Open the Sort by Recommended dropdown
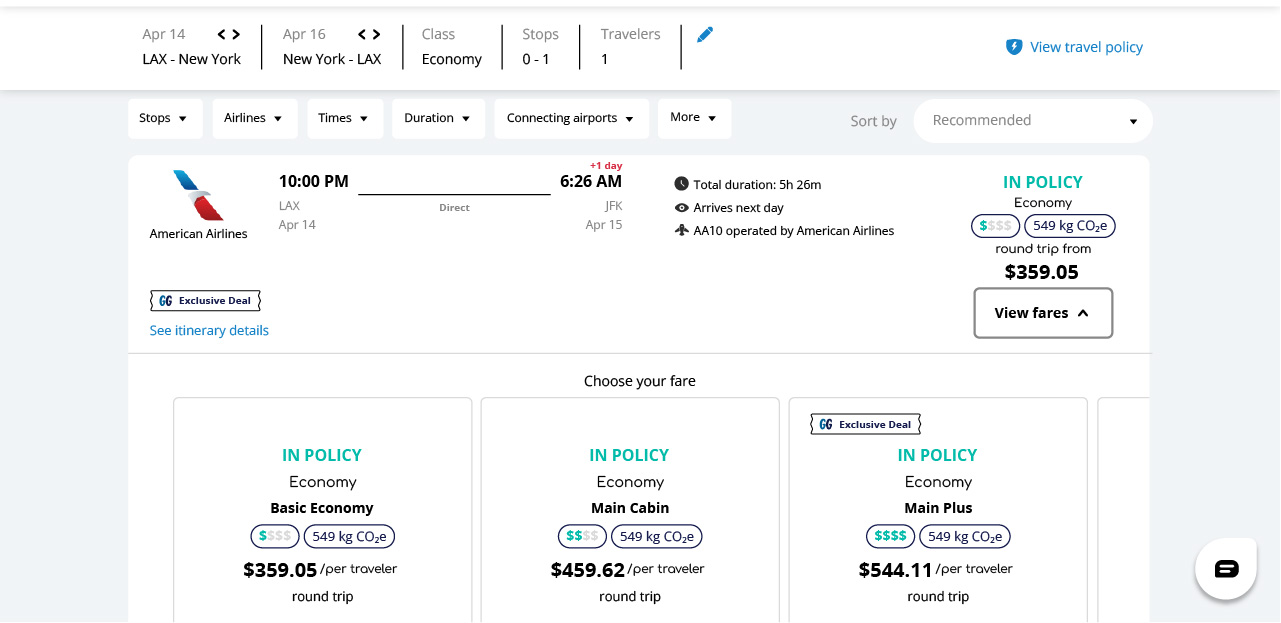 tap(1032, 121)
